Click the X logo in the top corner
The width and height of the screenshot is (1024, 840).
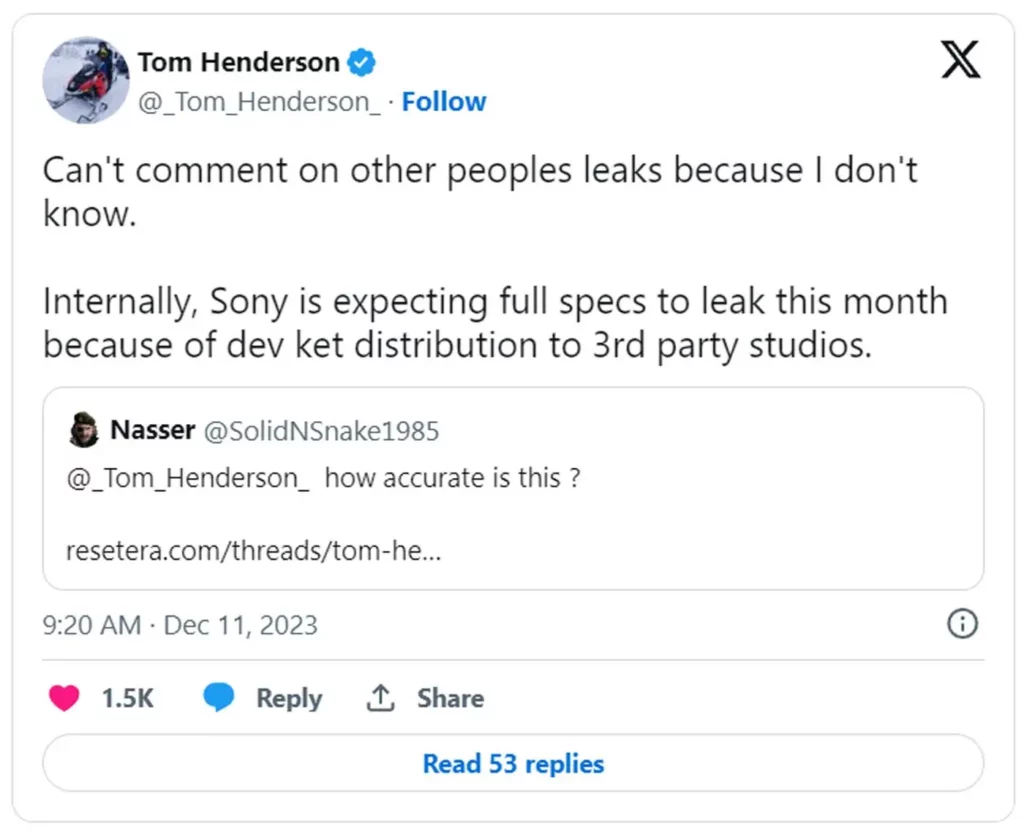[959, 60]
